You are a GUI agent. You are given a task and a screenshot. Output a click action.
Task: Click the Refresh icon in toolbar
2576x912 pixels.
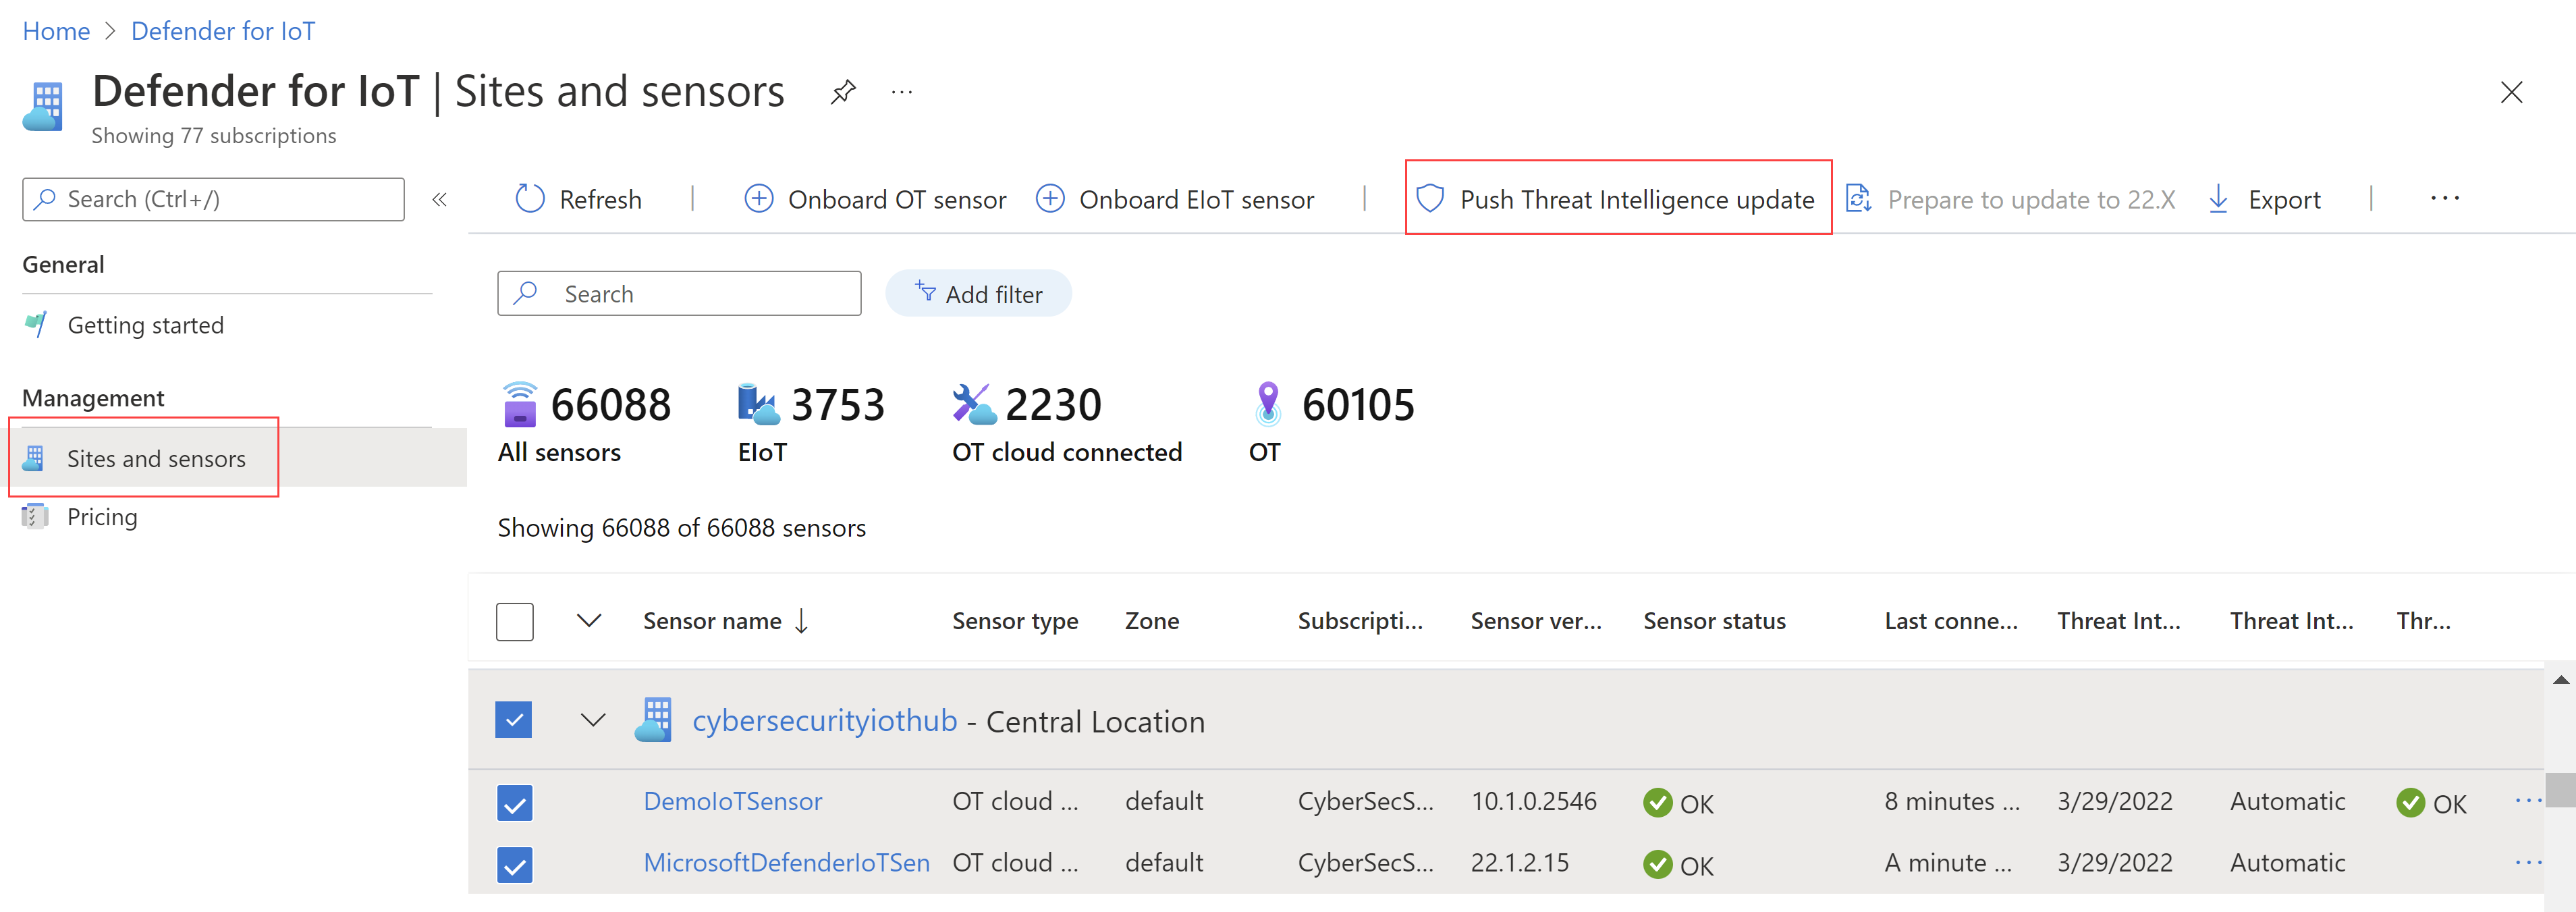click(x=529, y=199)
